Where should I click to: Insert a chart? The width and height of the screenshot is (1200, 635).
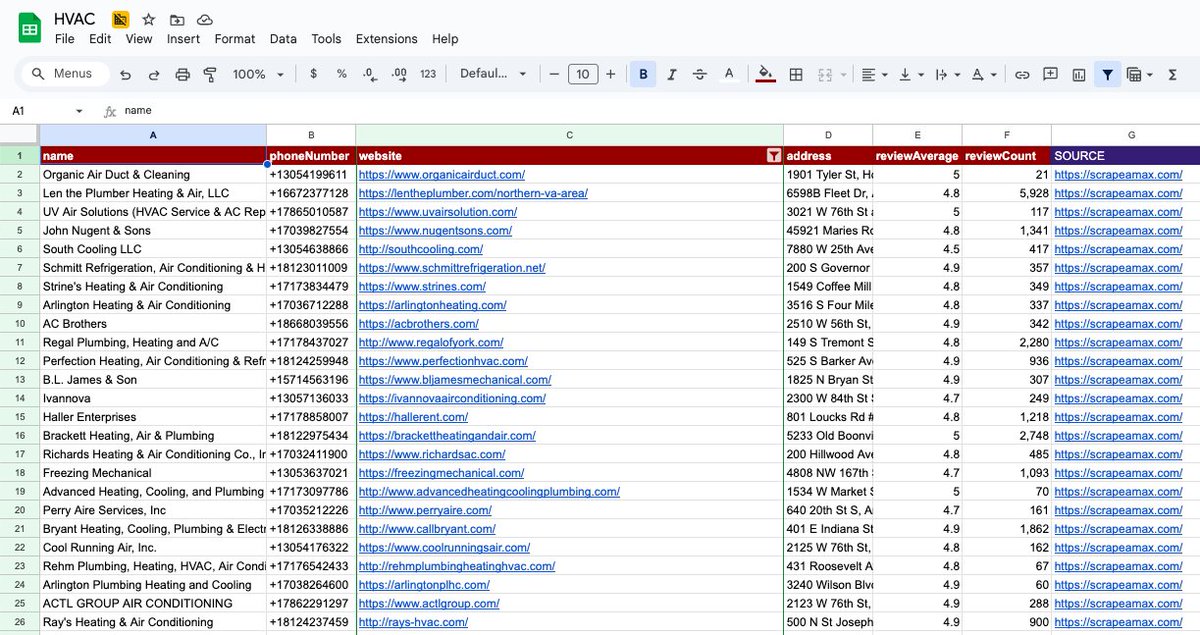pos(1079,74)
